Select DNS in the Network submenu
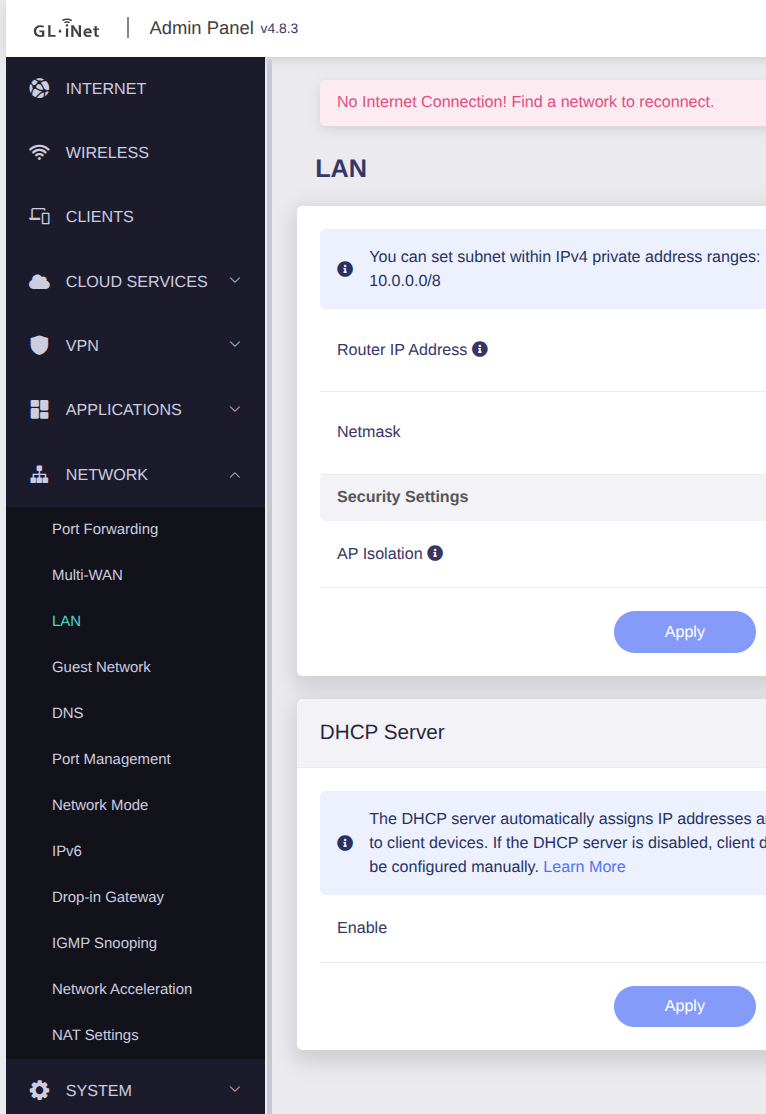Viewport: 766px width, 1114px height. tap(68, 713)
